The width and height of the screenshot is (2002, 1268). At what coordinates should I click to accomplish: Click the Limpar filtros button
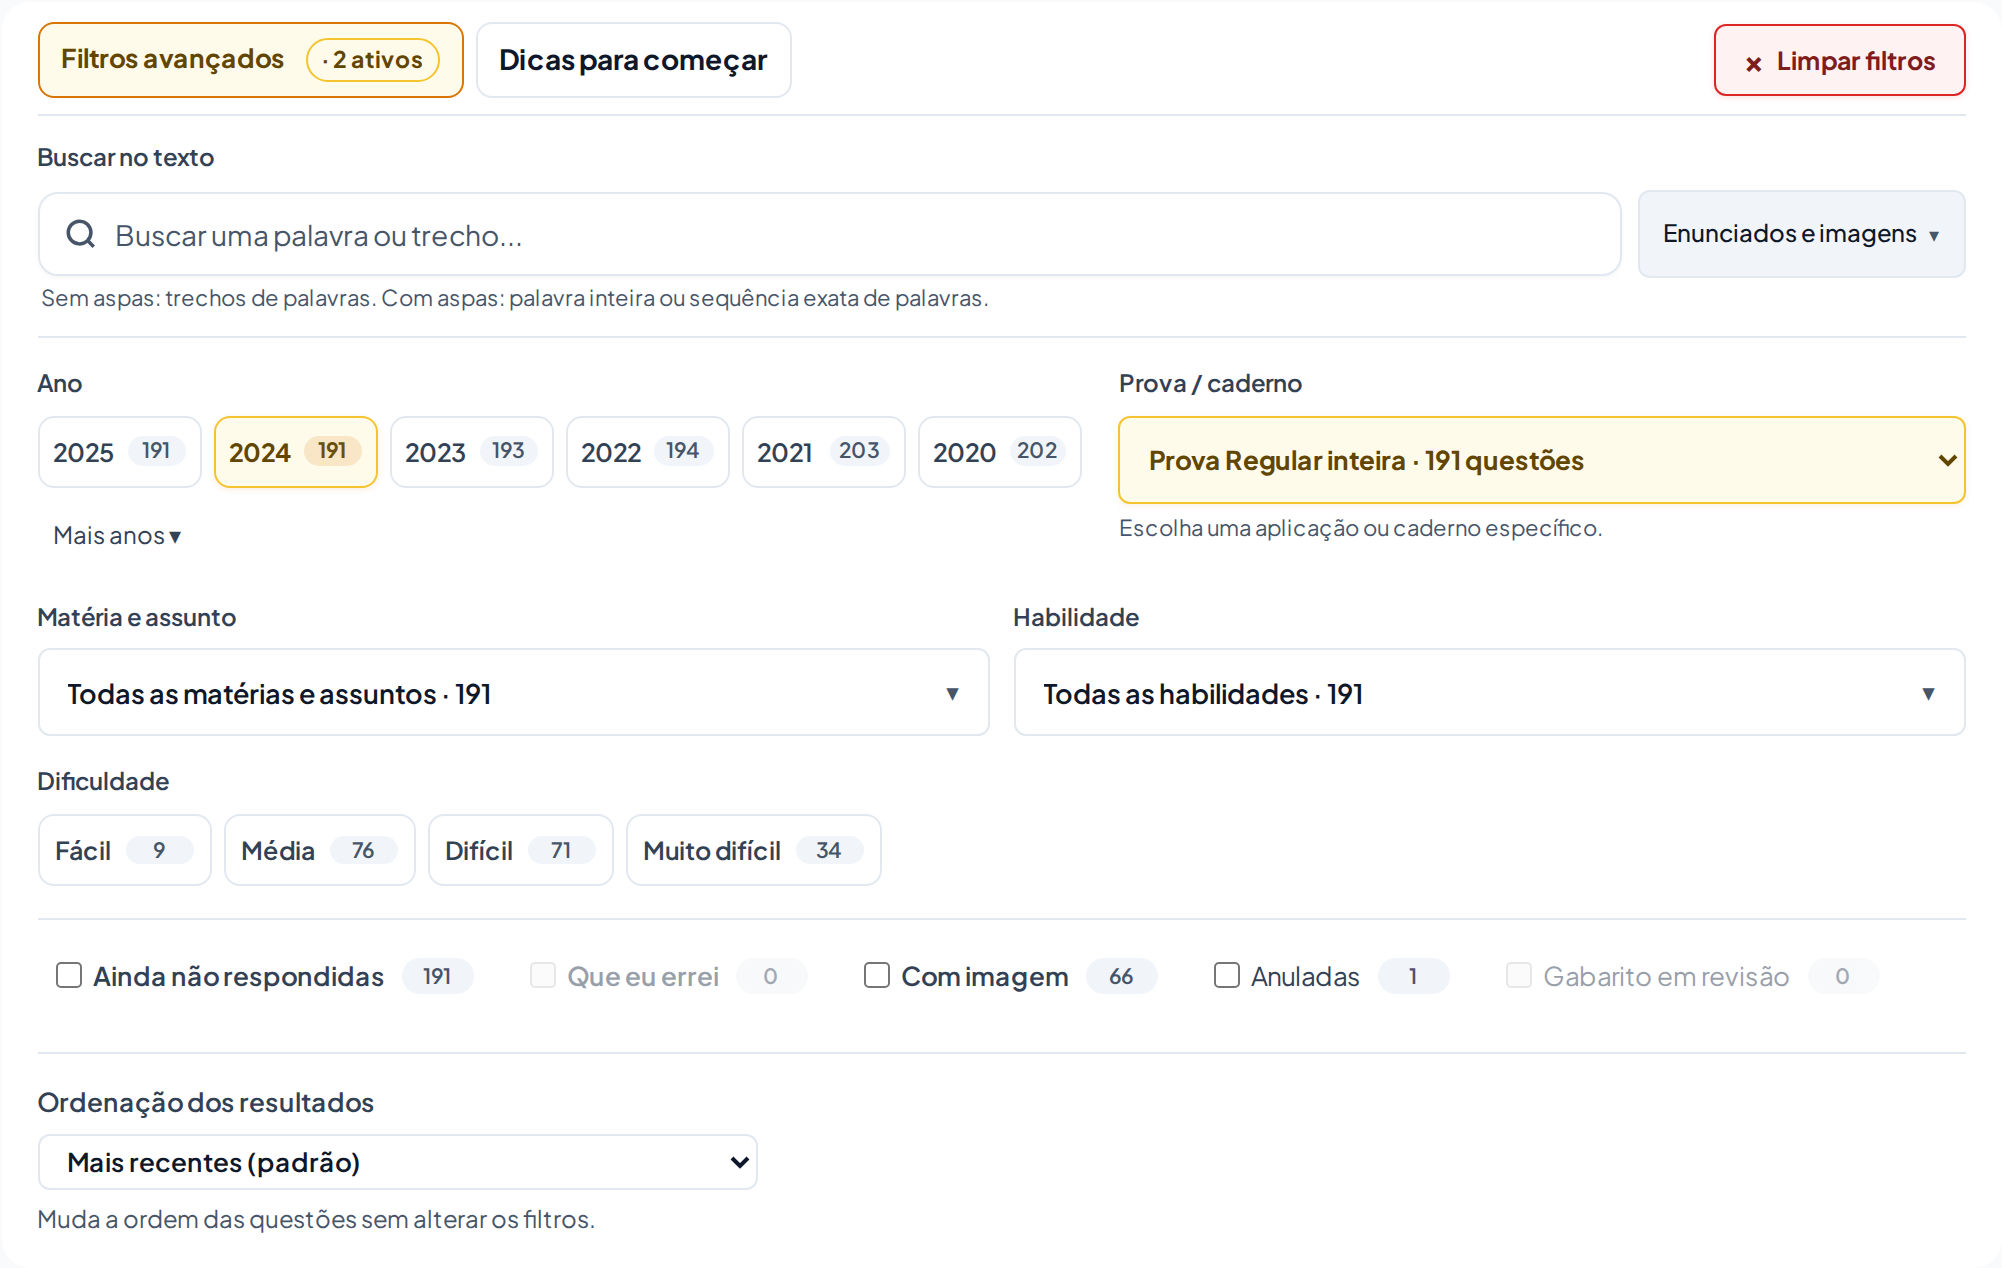(1839, 60)
